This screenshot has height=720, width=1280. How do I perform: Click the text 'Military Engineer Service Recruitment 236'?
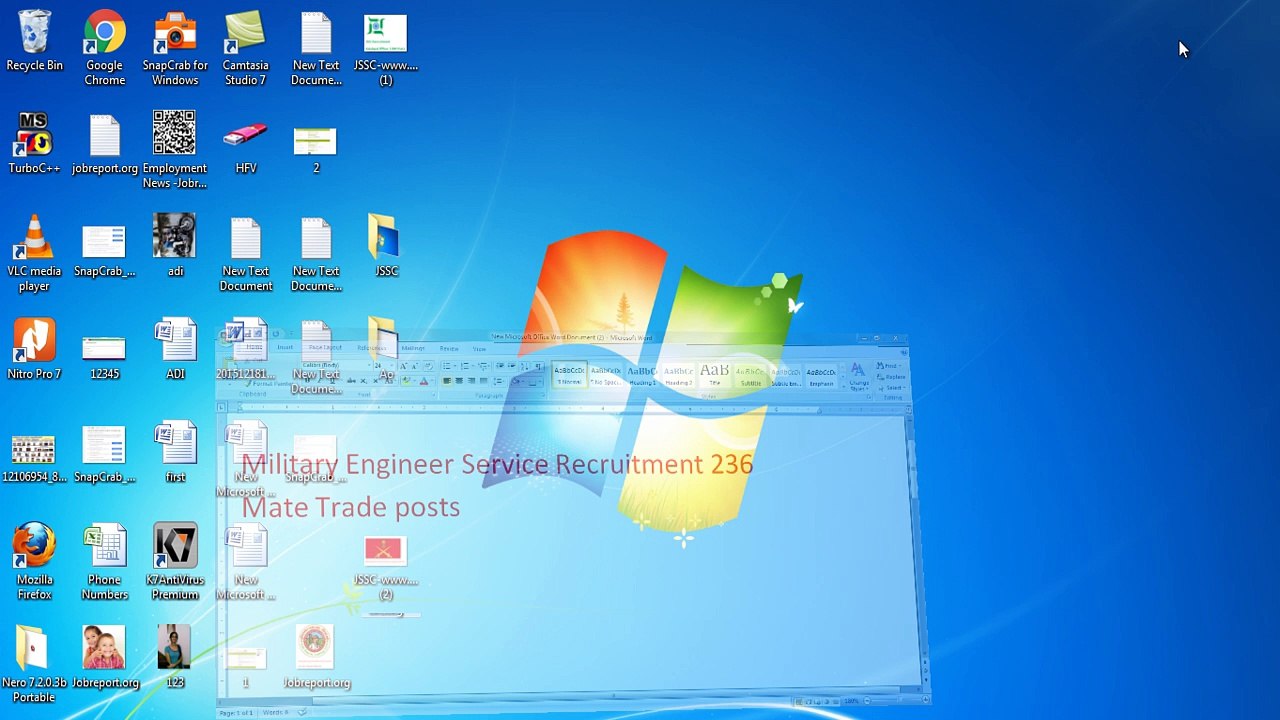point(497,464)
